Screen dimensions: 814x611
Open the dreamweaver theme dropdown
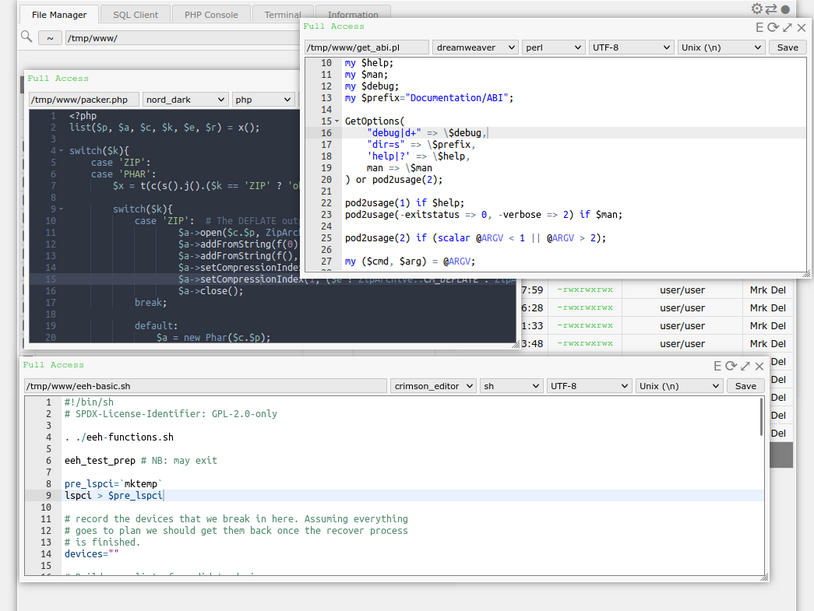[x=475, y=47]
